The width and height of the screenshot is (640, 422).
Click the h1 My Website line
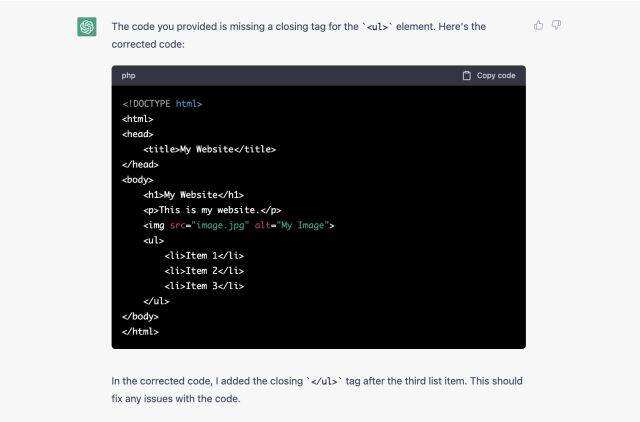194,195
